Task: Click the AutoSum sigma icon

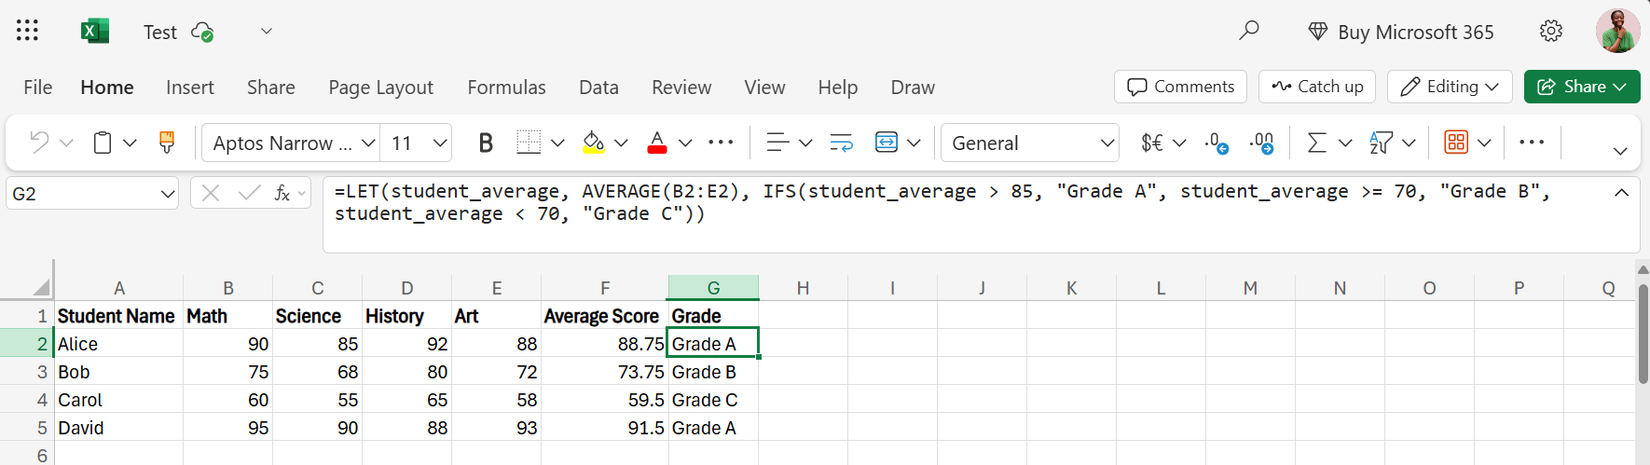Action: [x=1317, y=143]
